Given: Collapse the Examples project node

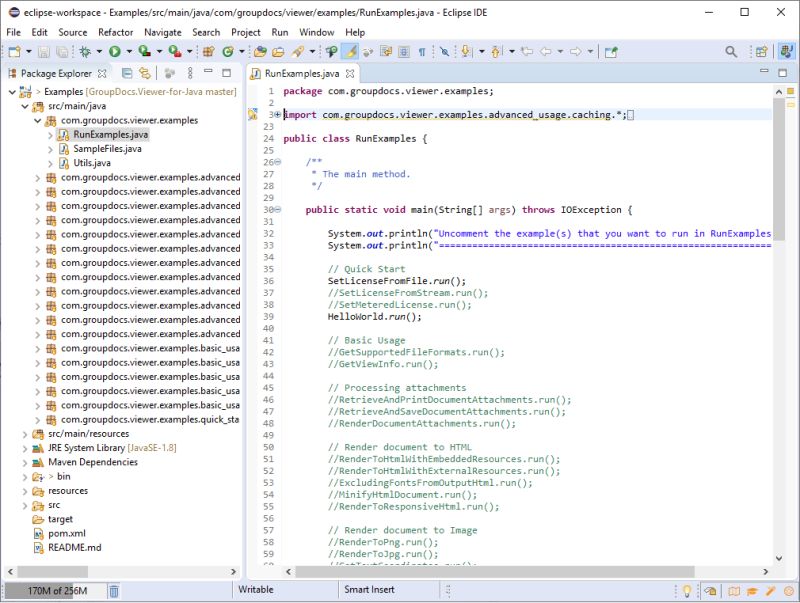Looking at the screenshot, I should click(x=12, y=92).
